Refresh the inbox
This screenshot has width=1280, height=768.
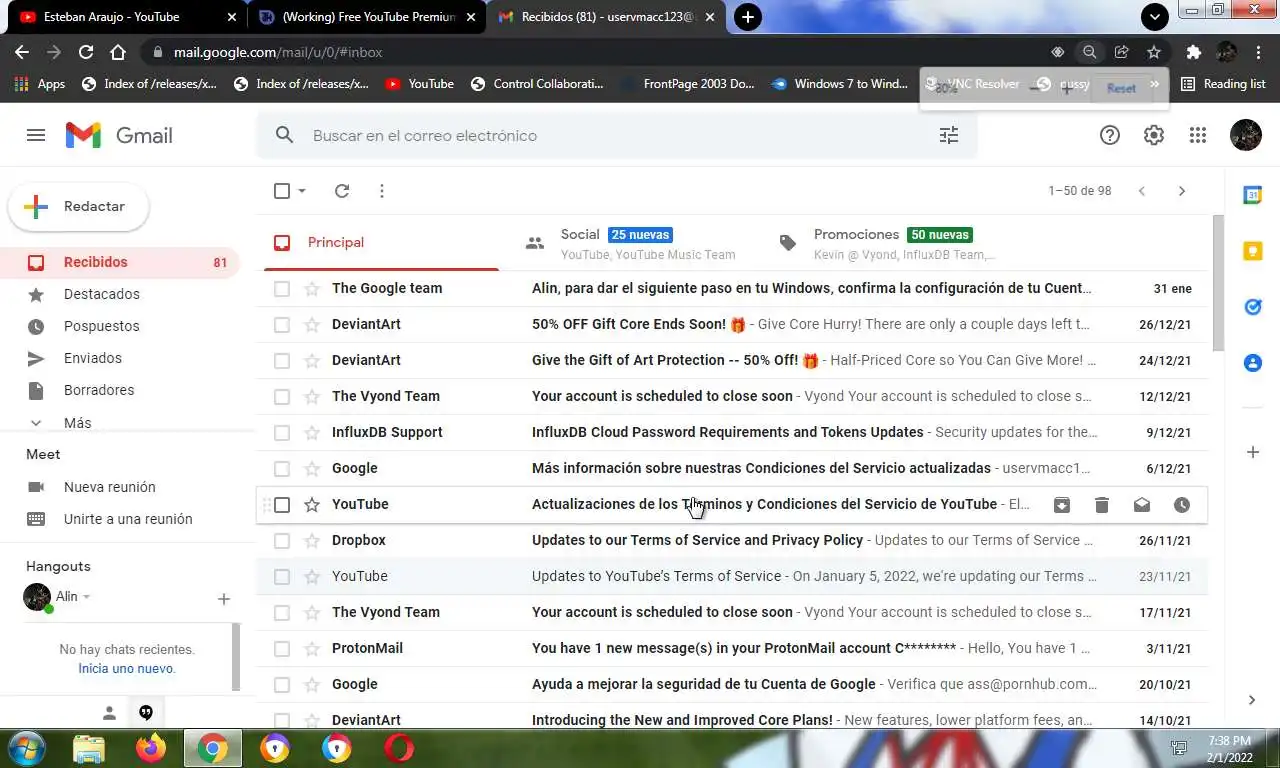pos(342,191)
